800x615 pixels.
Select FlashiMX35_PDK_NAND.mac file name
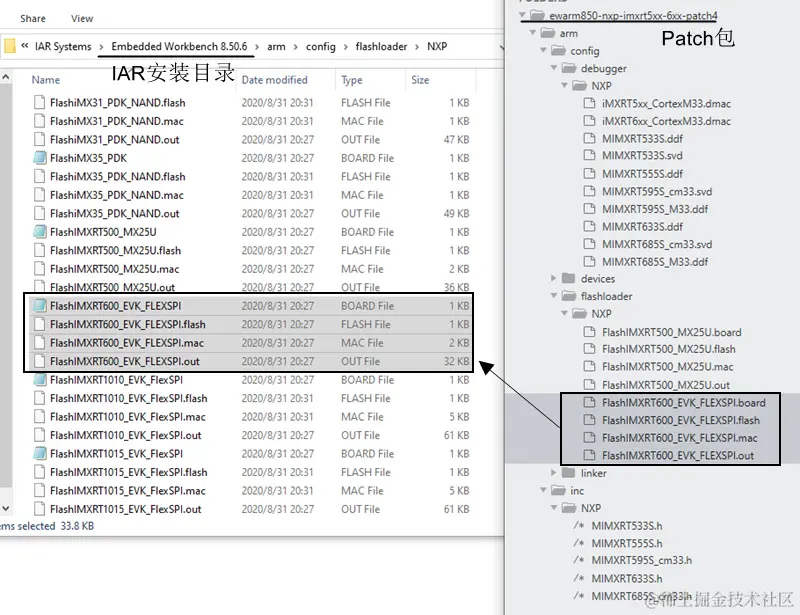116,195
